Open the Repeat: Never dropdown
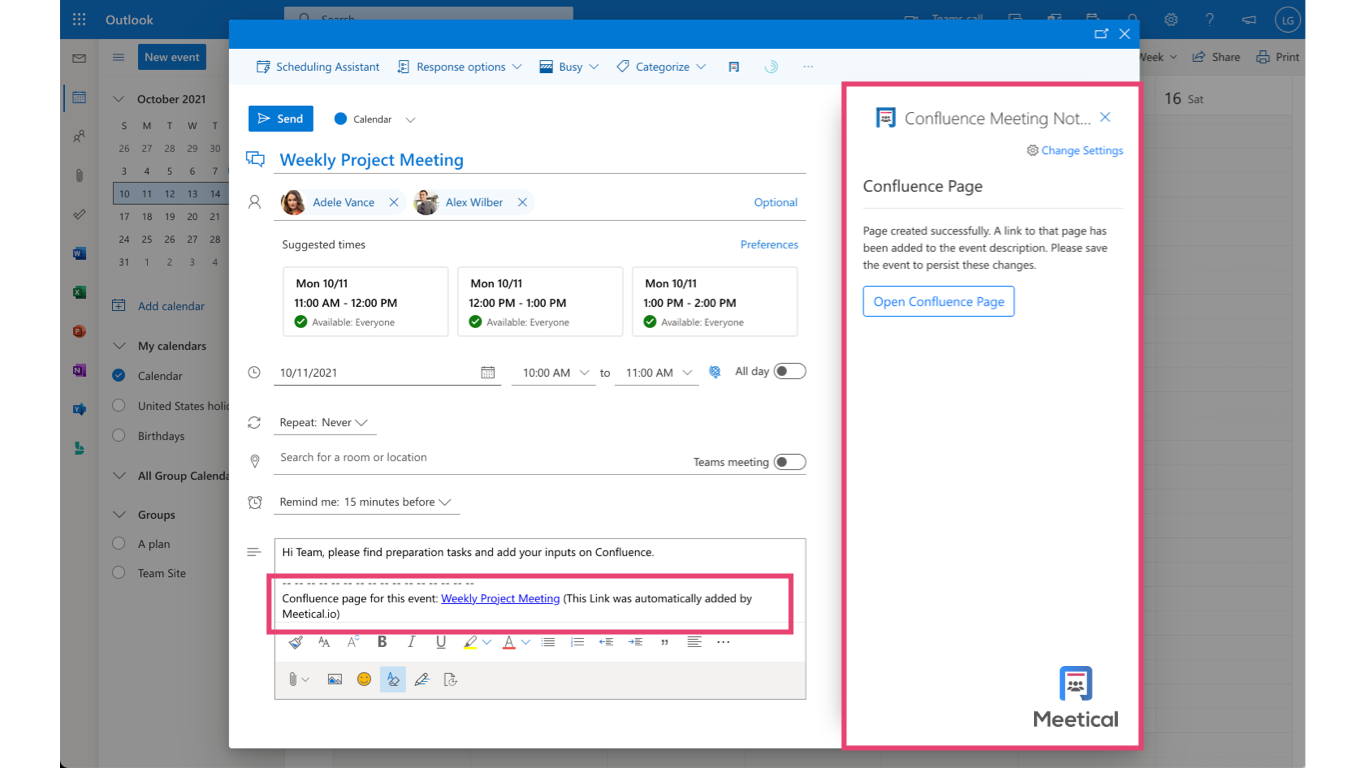Image resolution: width=1366 pixels, height=768 pixels. pos(325,423)
